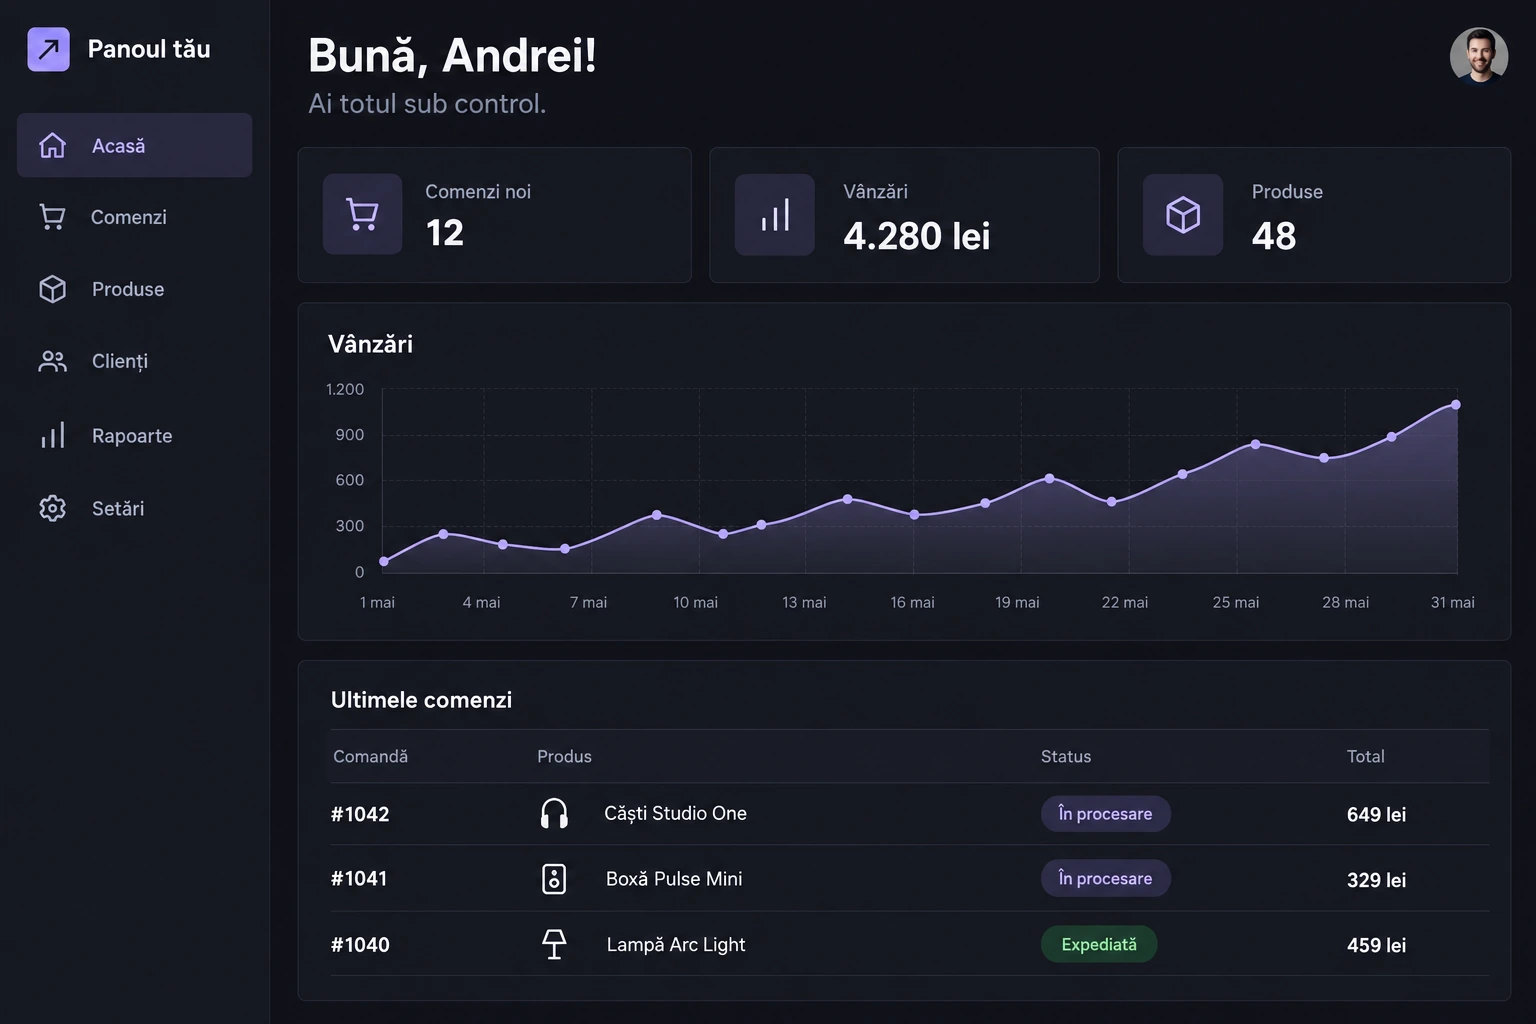Click the product name Lampă Arc Light
The image size is (1536, 1024).
[676, 945]
